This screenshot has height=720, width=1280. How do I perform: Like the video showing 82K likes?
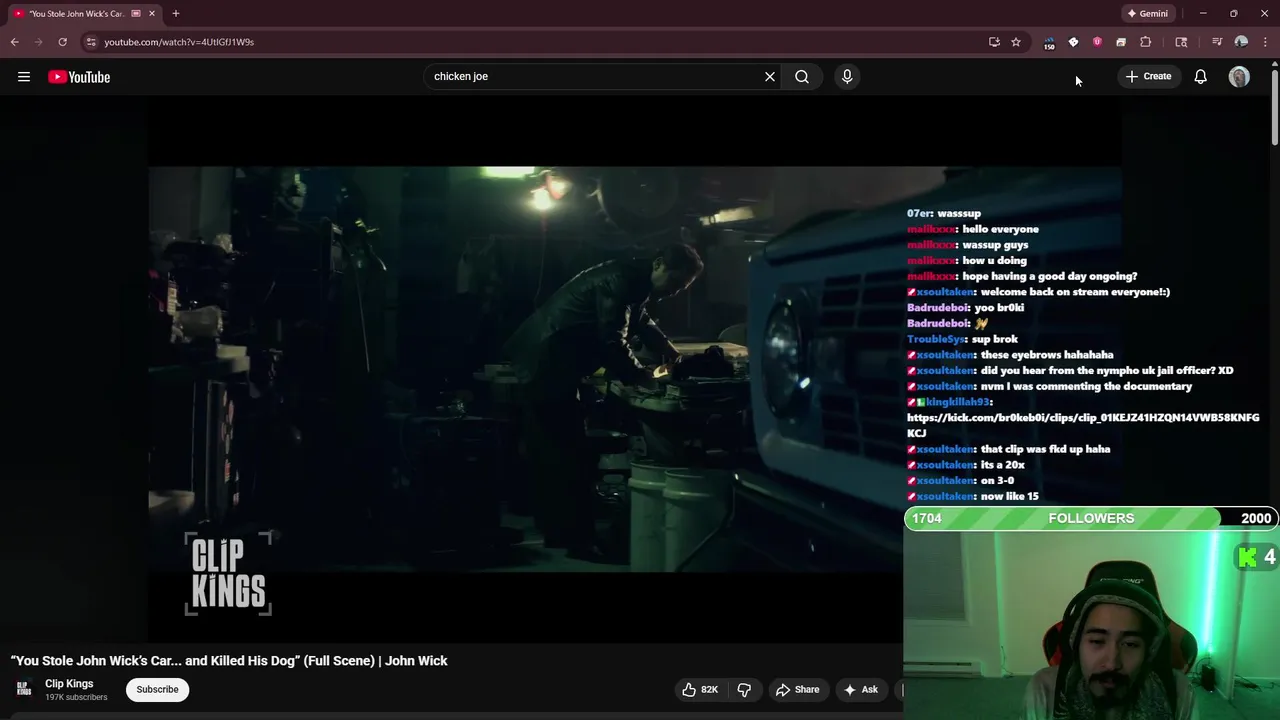click(x=700, y=689)
